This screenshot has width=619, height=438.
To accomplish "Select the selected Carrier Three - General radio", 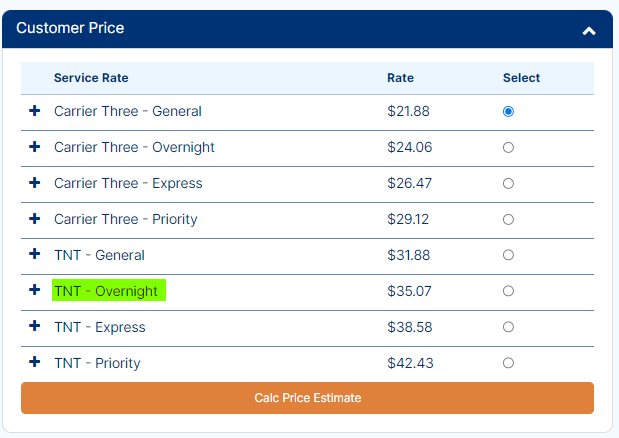I will point(508,112).
